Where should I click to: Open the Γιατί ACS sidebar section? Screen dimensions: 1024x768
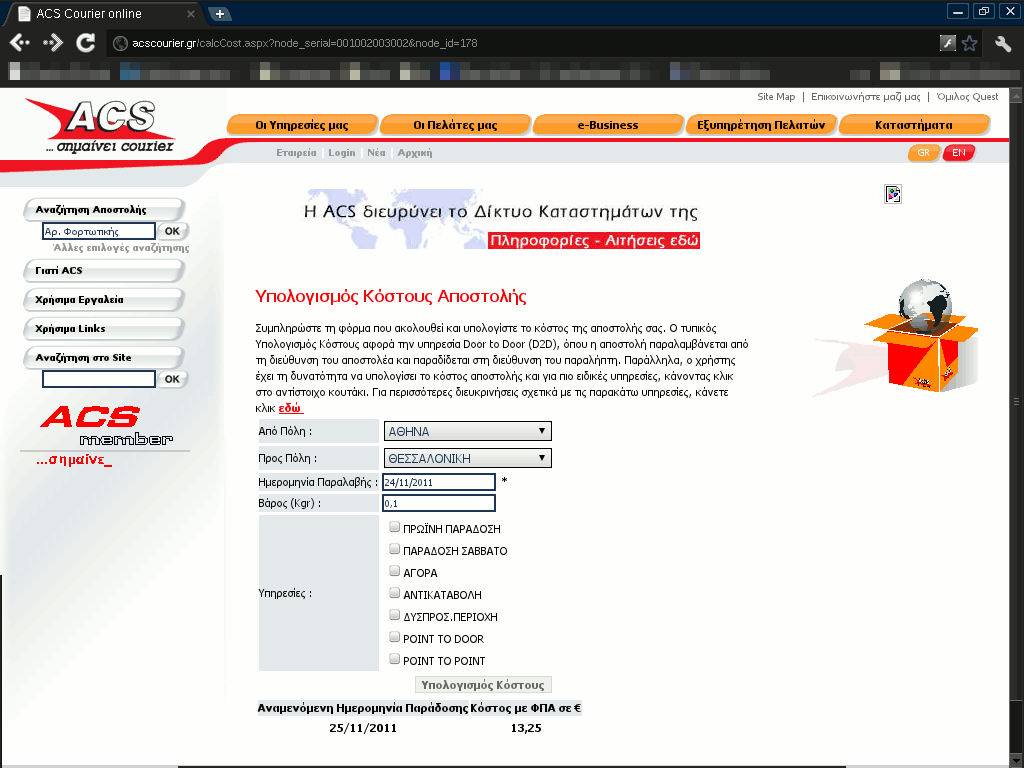(x=103, y=270)
